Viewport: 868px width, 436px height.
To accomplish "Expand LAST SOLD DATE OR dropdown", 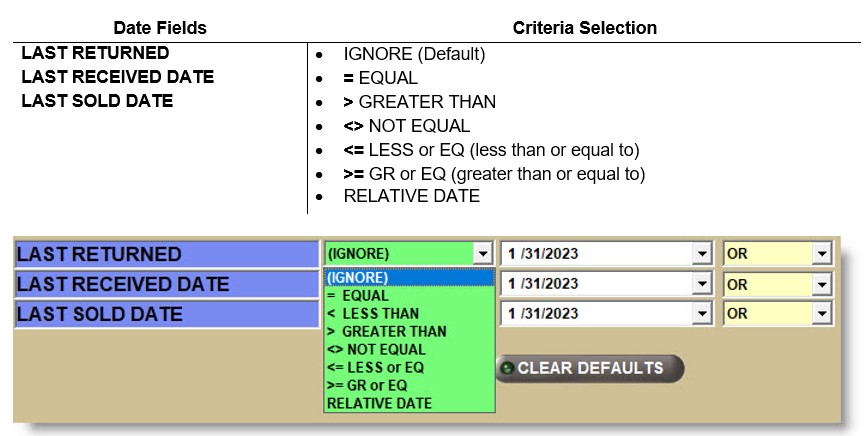I will click(x=822, y=314).
